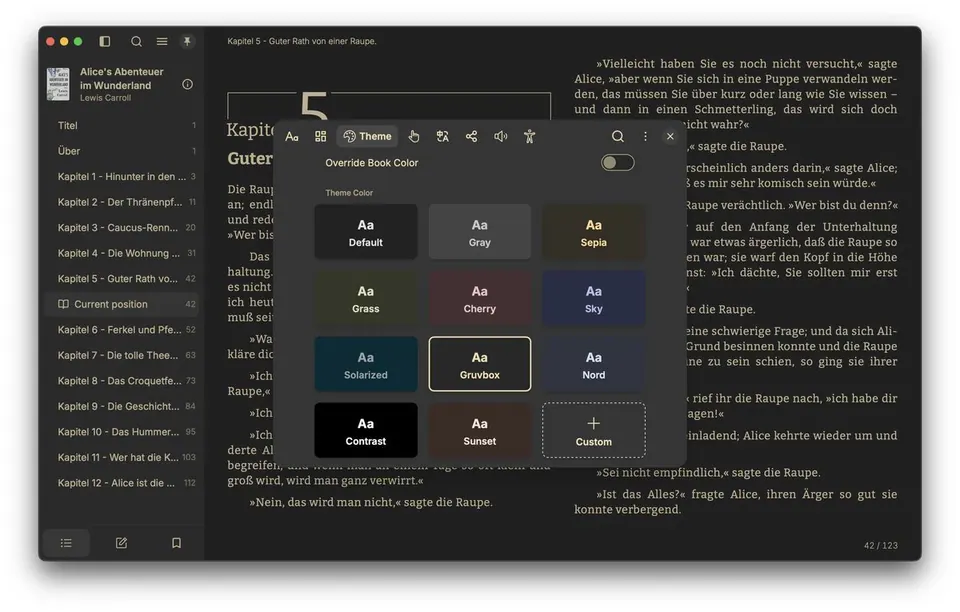Open the accessibility figure settings icon
Viewport: 960px width, 612px height.
pos(530,136)
